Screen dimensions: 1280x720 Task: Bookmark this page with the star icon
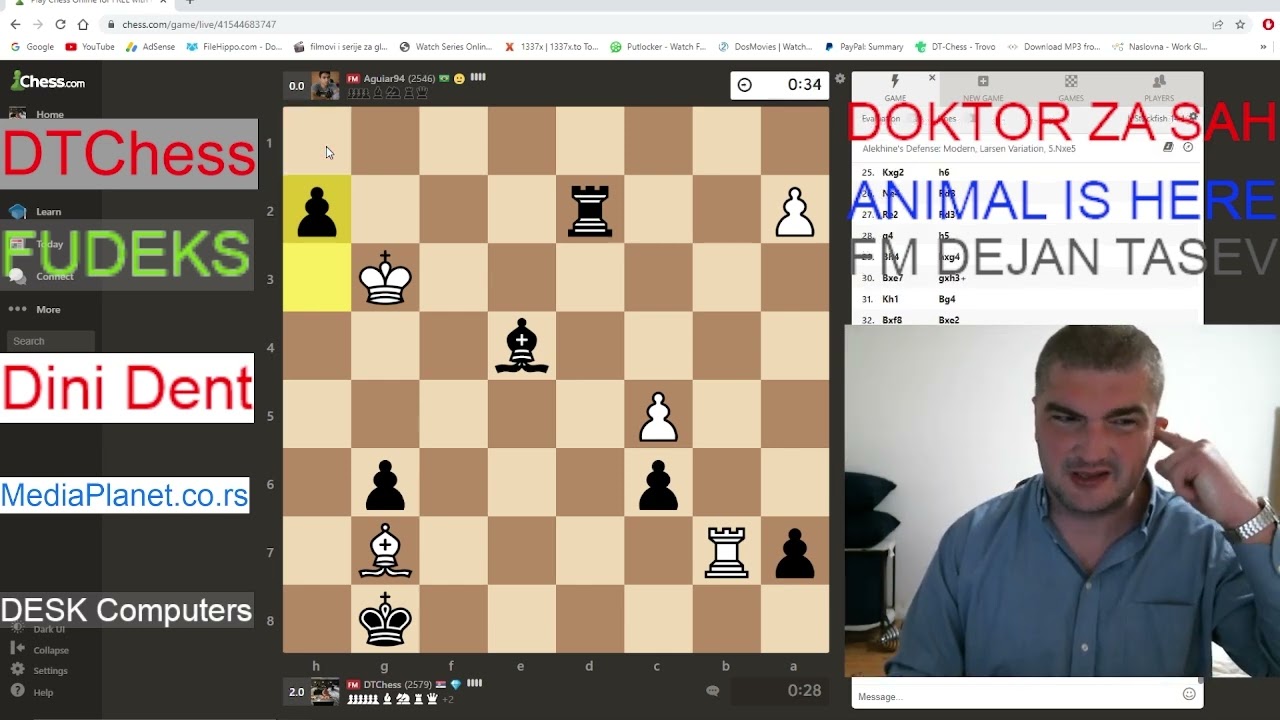tap(1240, 24)
